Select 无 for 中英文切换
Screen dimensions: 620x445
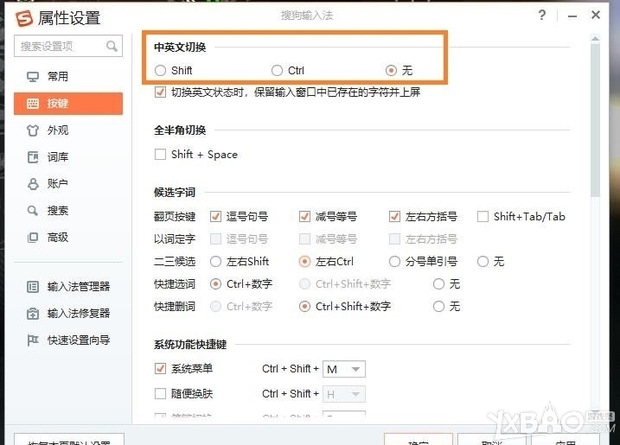391,70
